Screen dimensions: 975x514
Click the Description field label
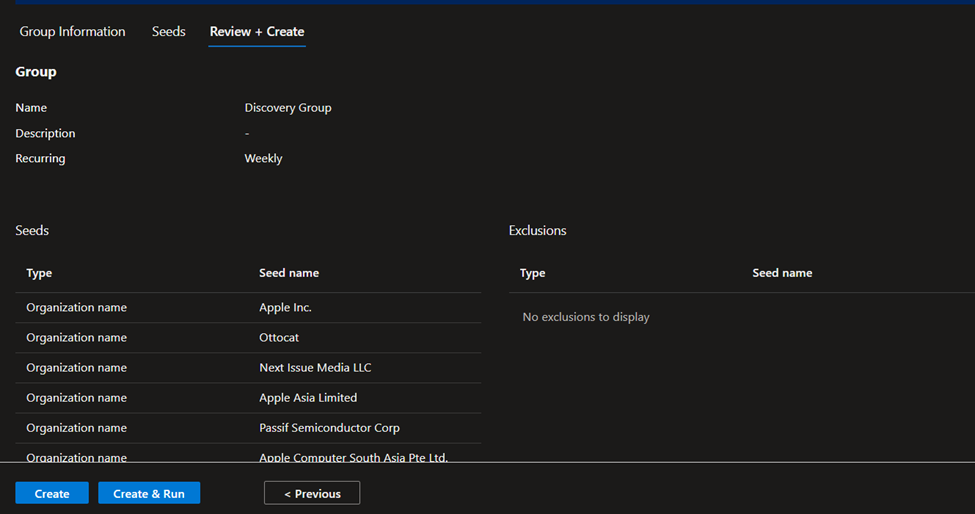click(x=45, y=134)
